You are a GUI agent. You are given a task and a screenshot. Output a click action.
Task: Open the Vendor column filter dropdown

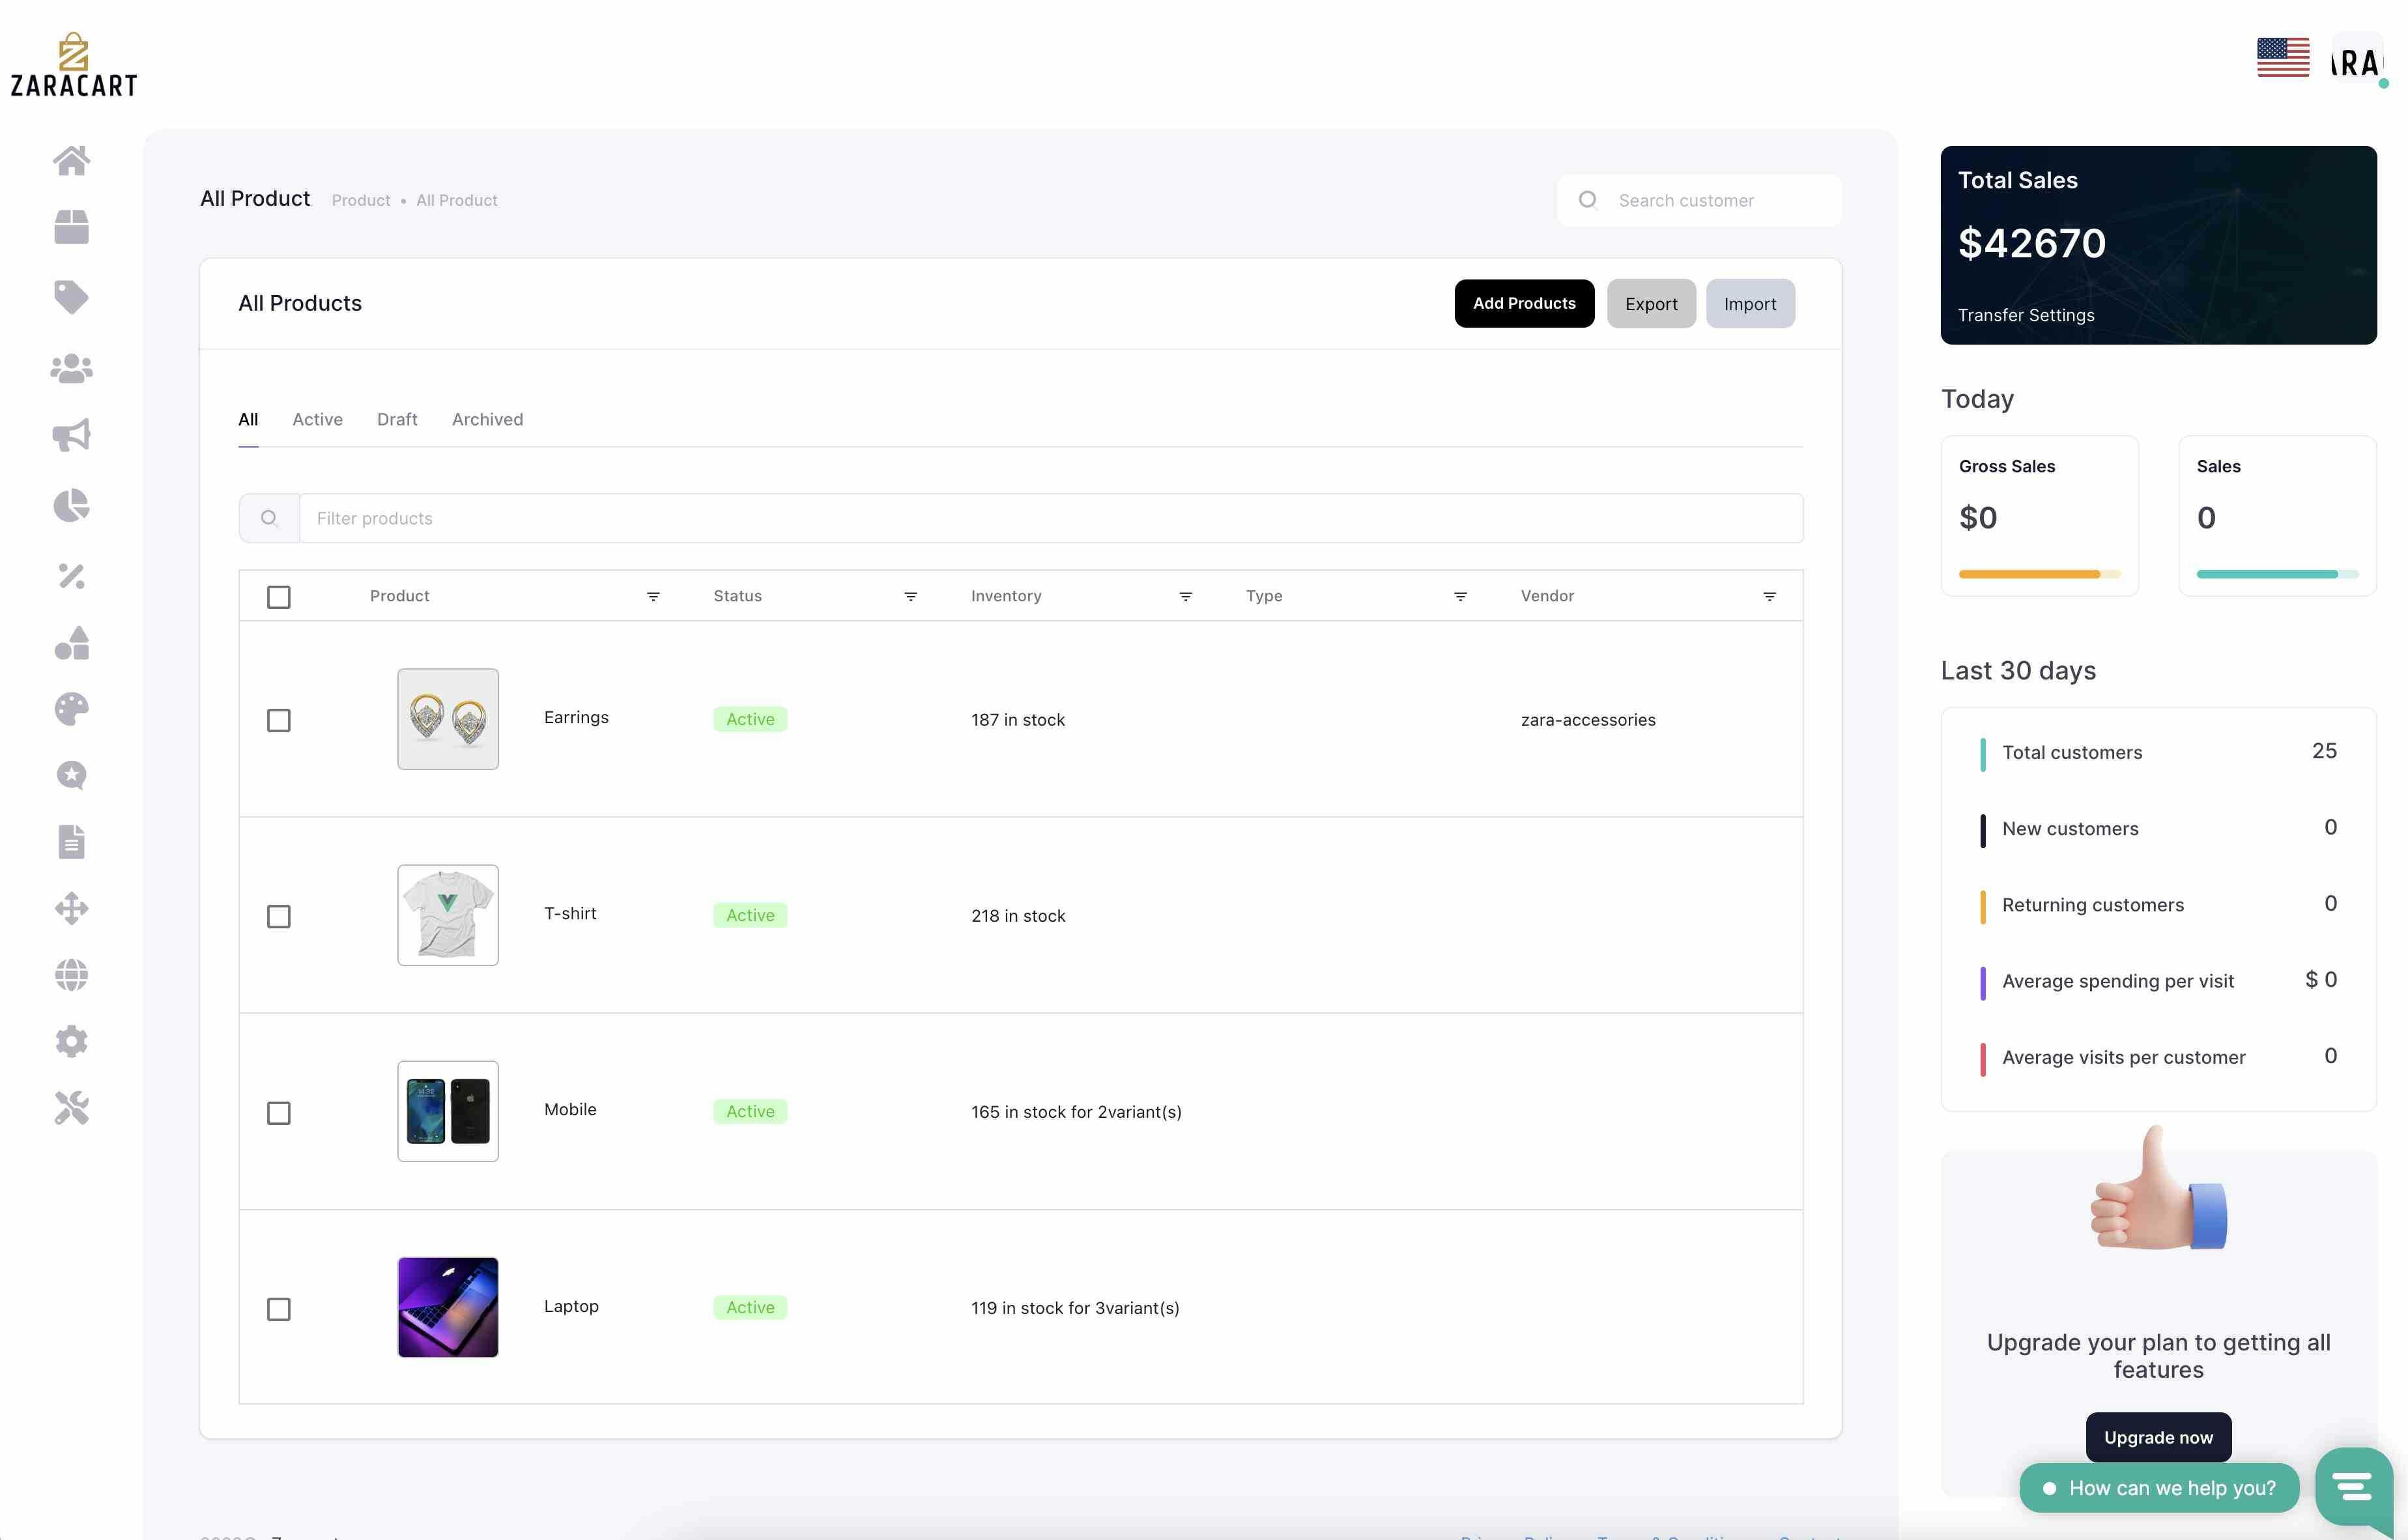1769,596
